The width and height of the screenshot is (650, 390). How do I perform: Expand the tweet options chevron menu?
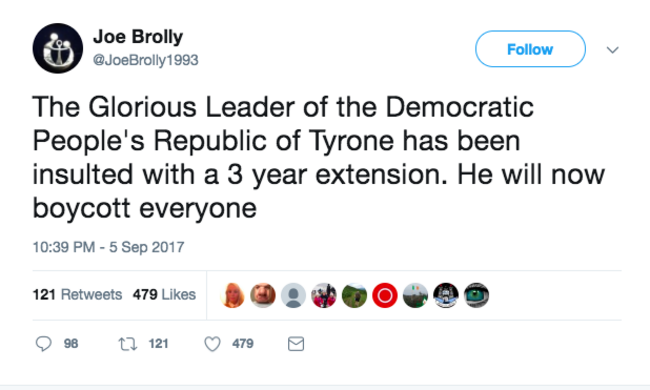[612, 50]
